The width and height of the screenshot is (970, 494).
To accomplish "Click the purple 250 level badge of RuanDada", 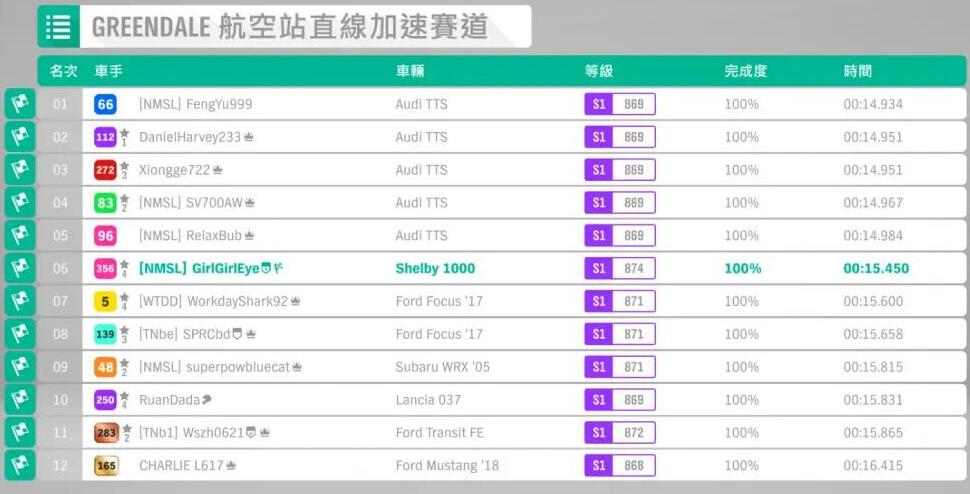I will 105,399.
